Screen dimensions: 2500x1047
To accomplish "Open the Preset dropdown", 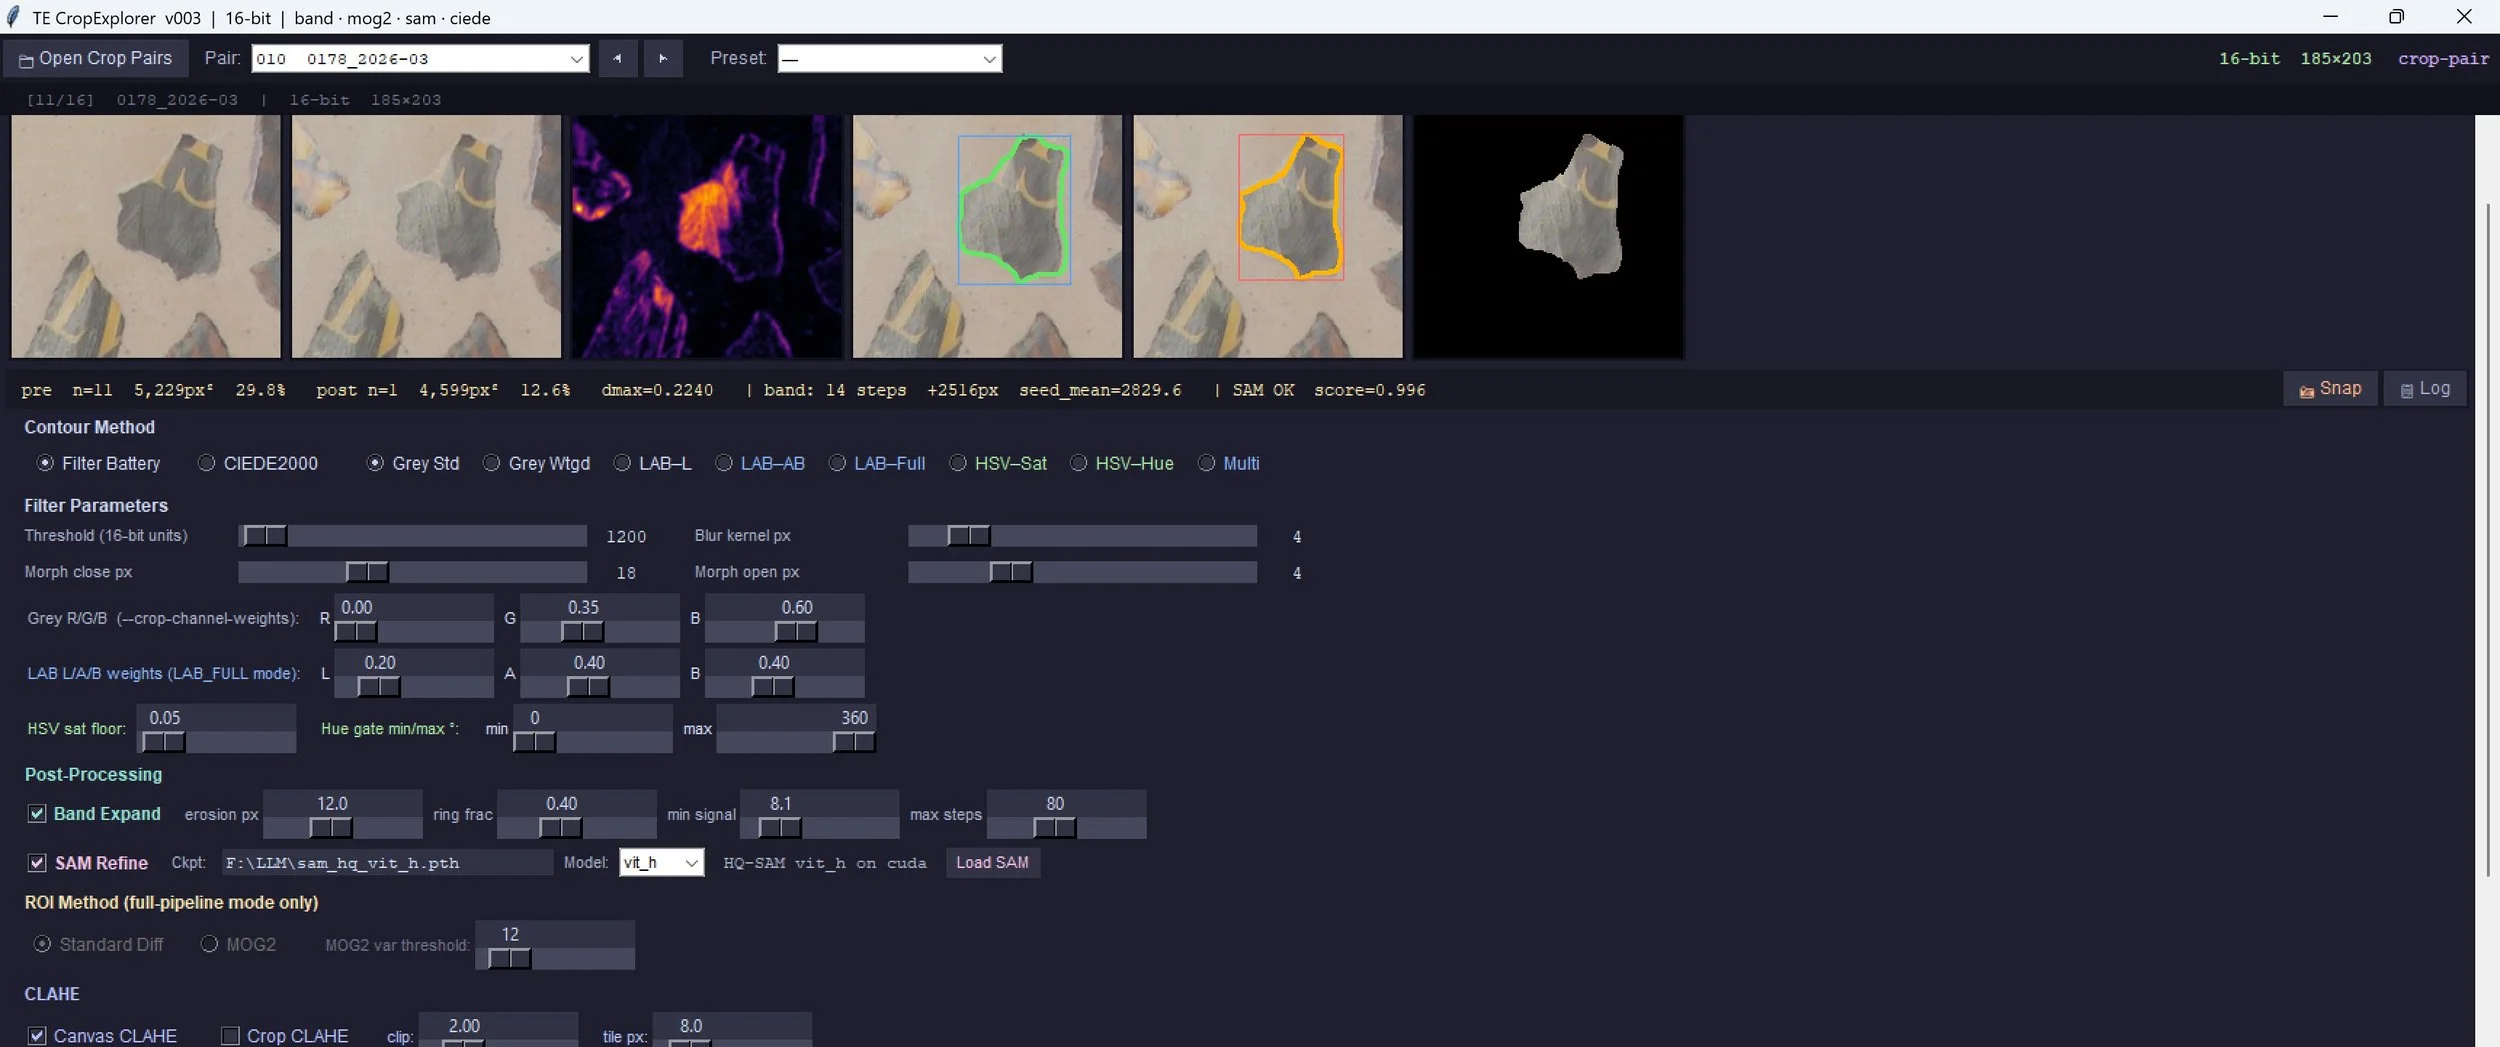I will (889, 58).
